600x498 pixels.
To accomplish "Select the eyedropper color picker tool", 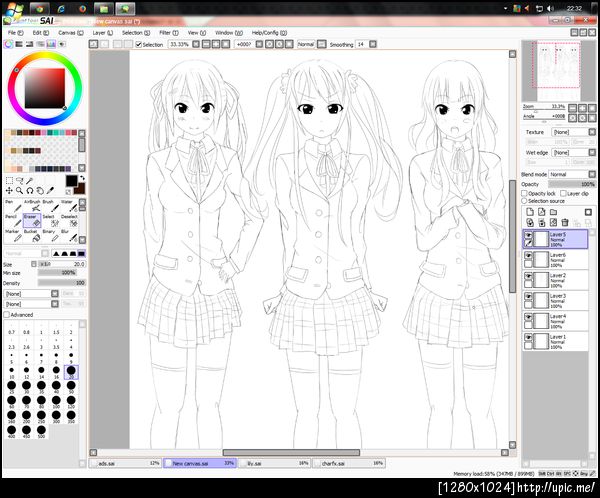I will [51, 190].
